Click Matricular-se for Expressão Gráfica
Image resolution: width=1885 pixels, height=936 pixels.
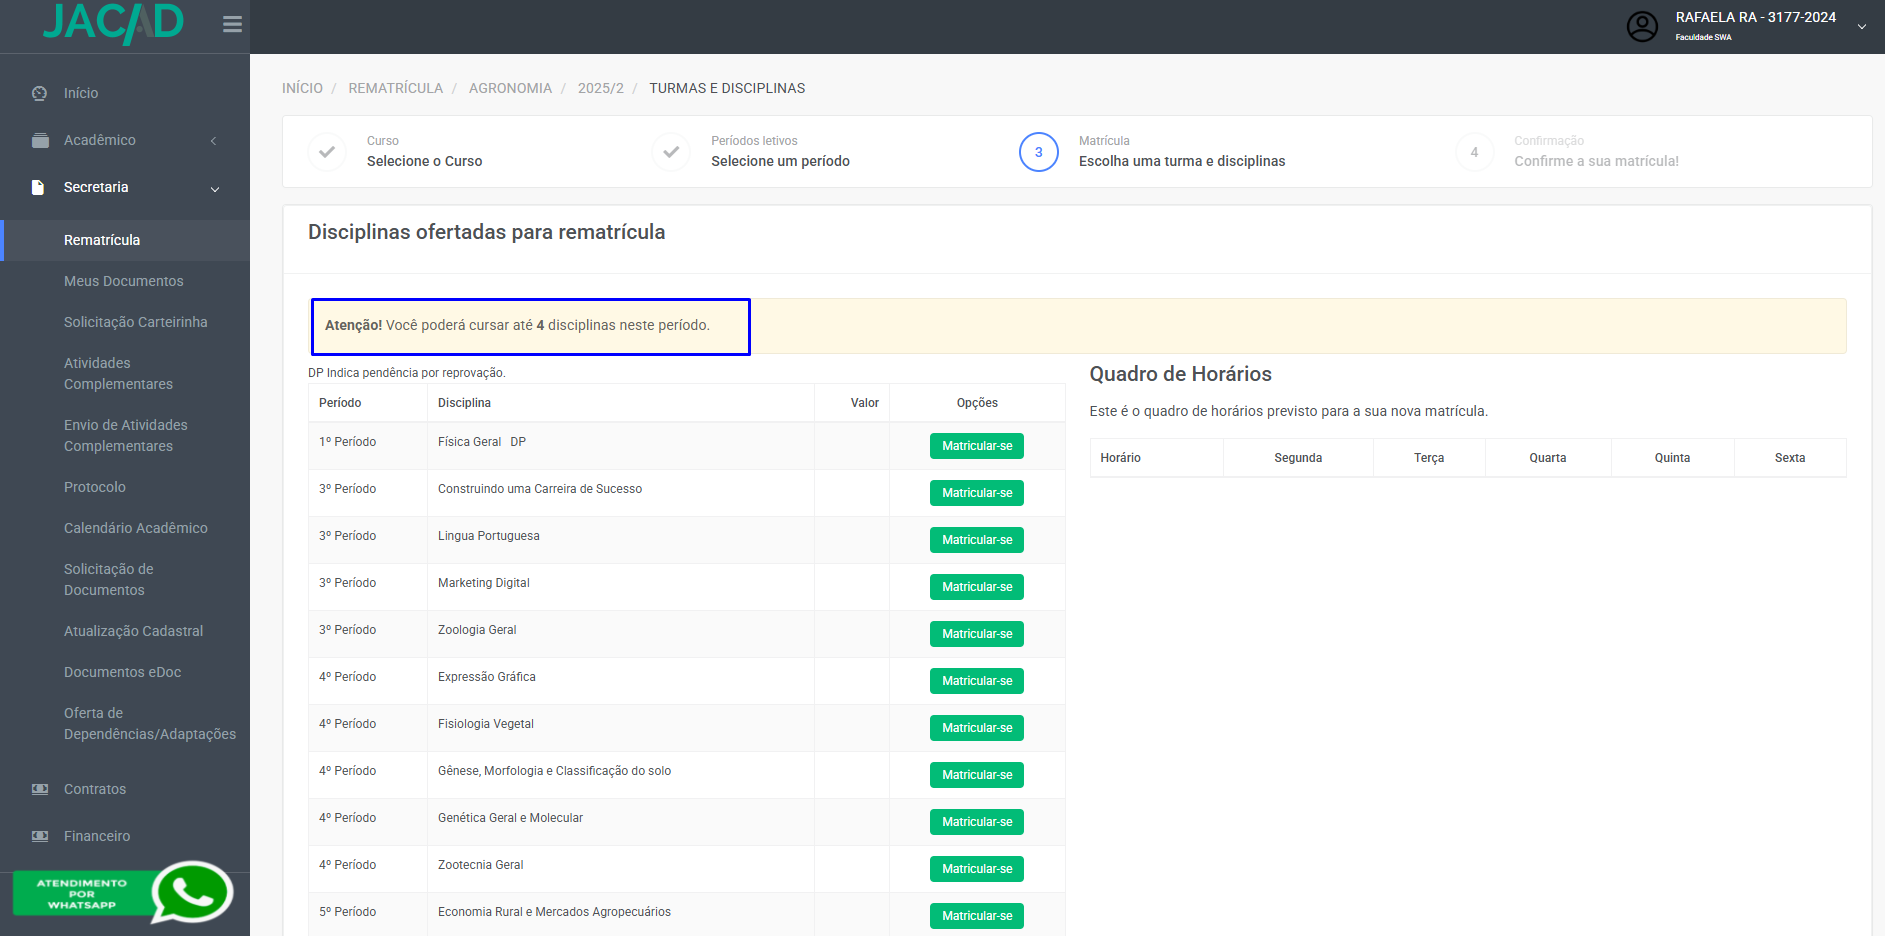click(x=977, y=681)
